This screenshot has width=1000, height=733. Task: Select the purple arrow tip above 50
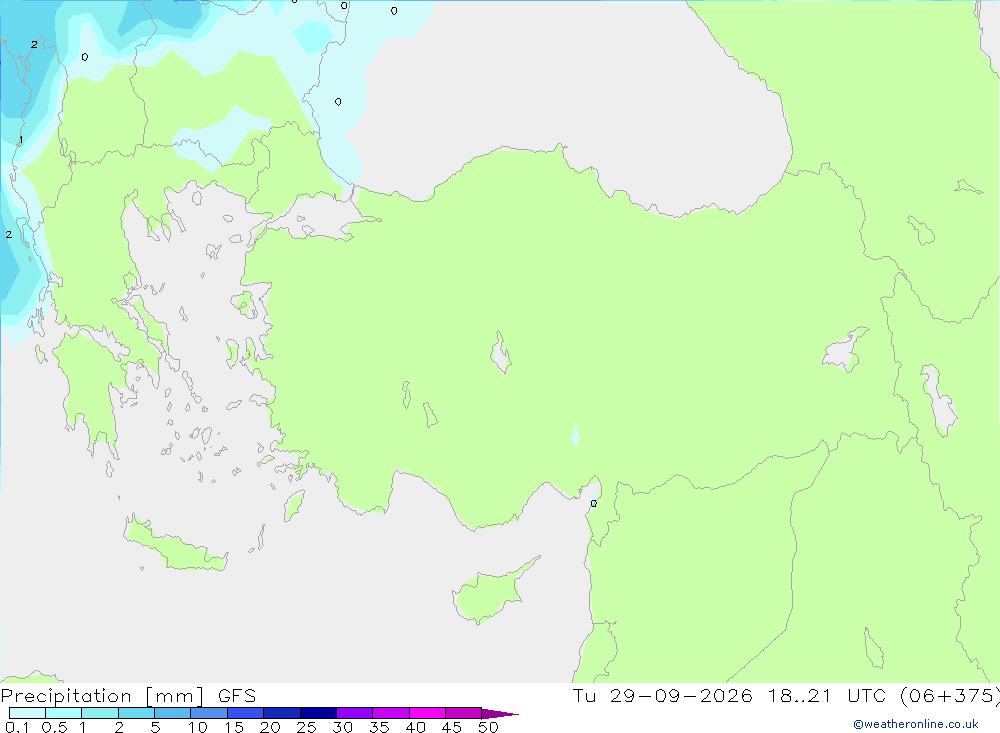click(500, 713)
